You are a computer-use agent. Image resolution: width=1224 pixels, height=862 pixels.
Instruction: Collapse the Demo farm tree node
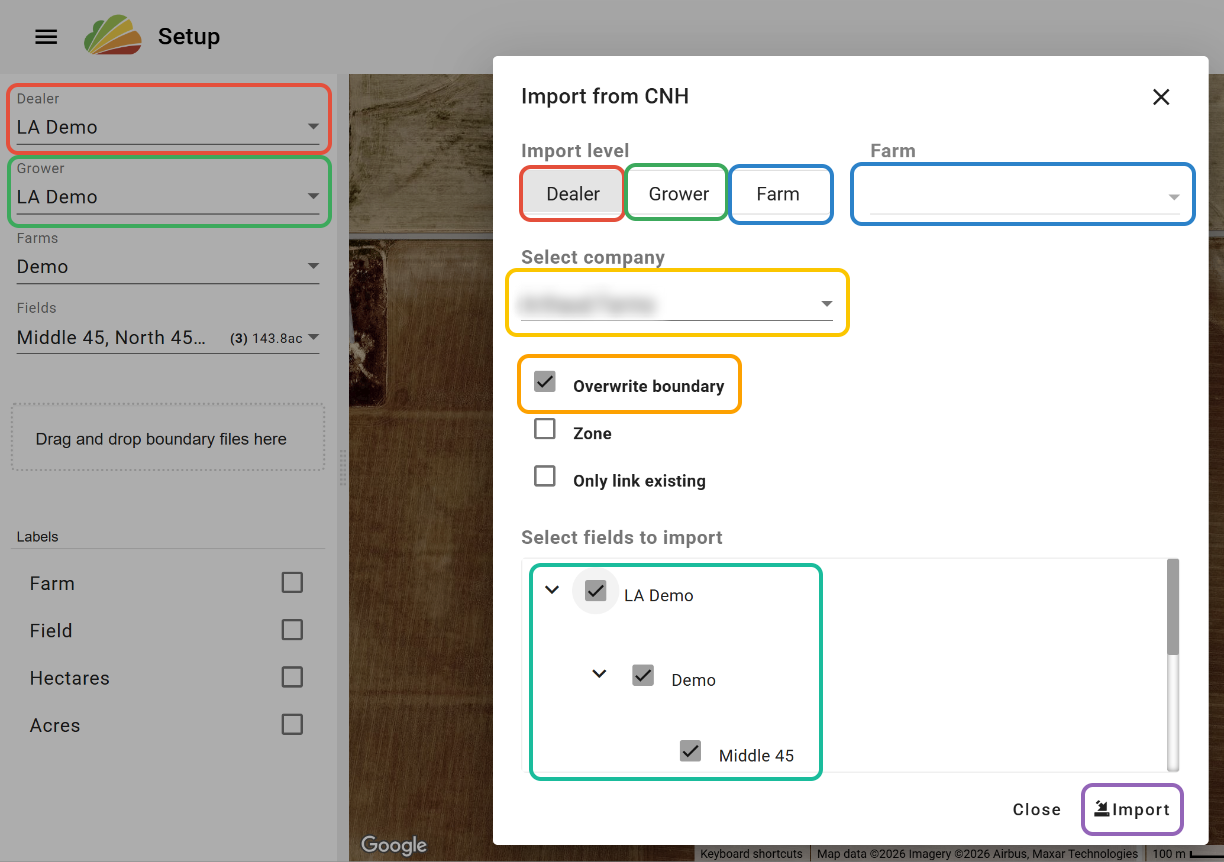tap(599, 674)
